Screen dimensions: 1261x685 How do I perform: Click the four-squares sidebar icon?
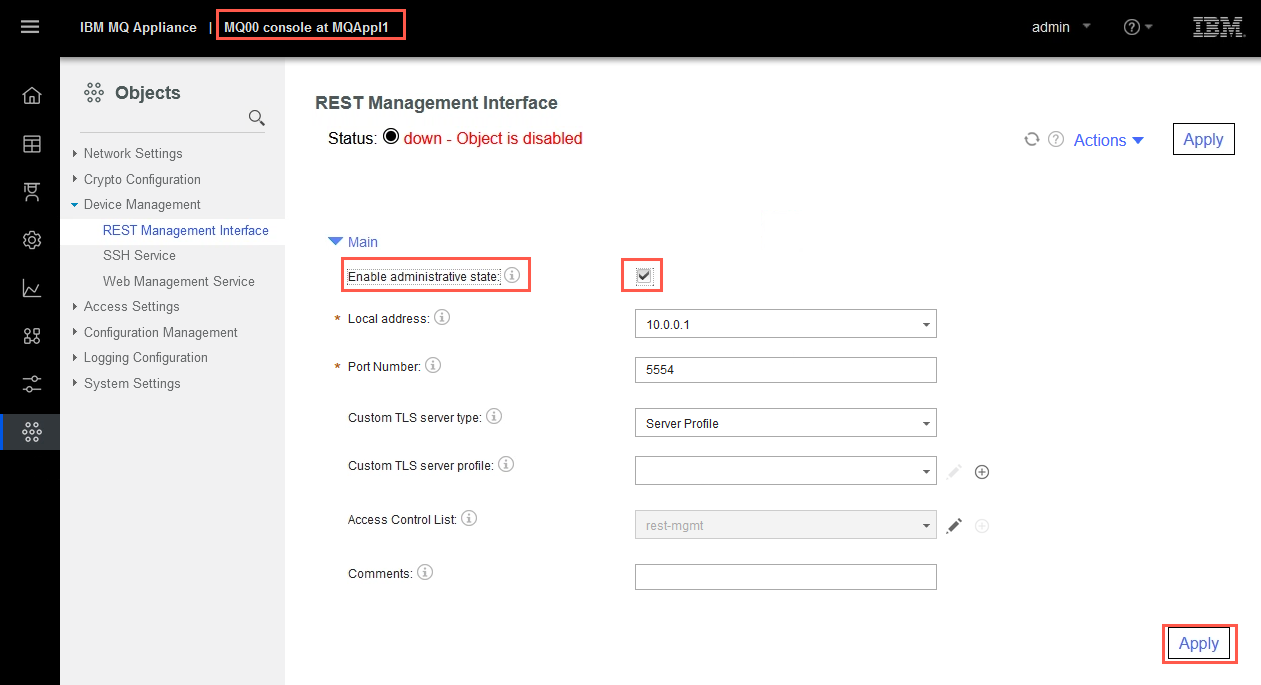tap(32, 336)
